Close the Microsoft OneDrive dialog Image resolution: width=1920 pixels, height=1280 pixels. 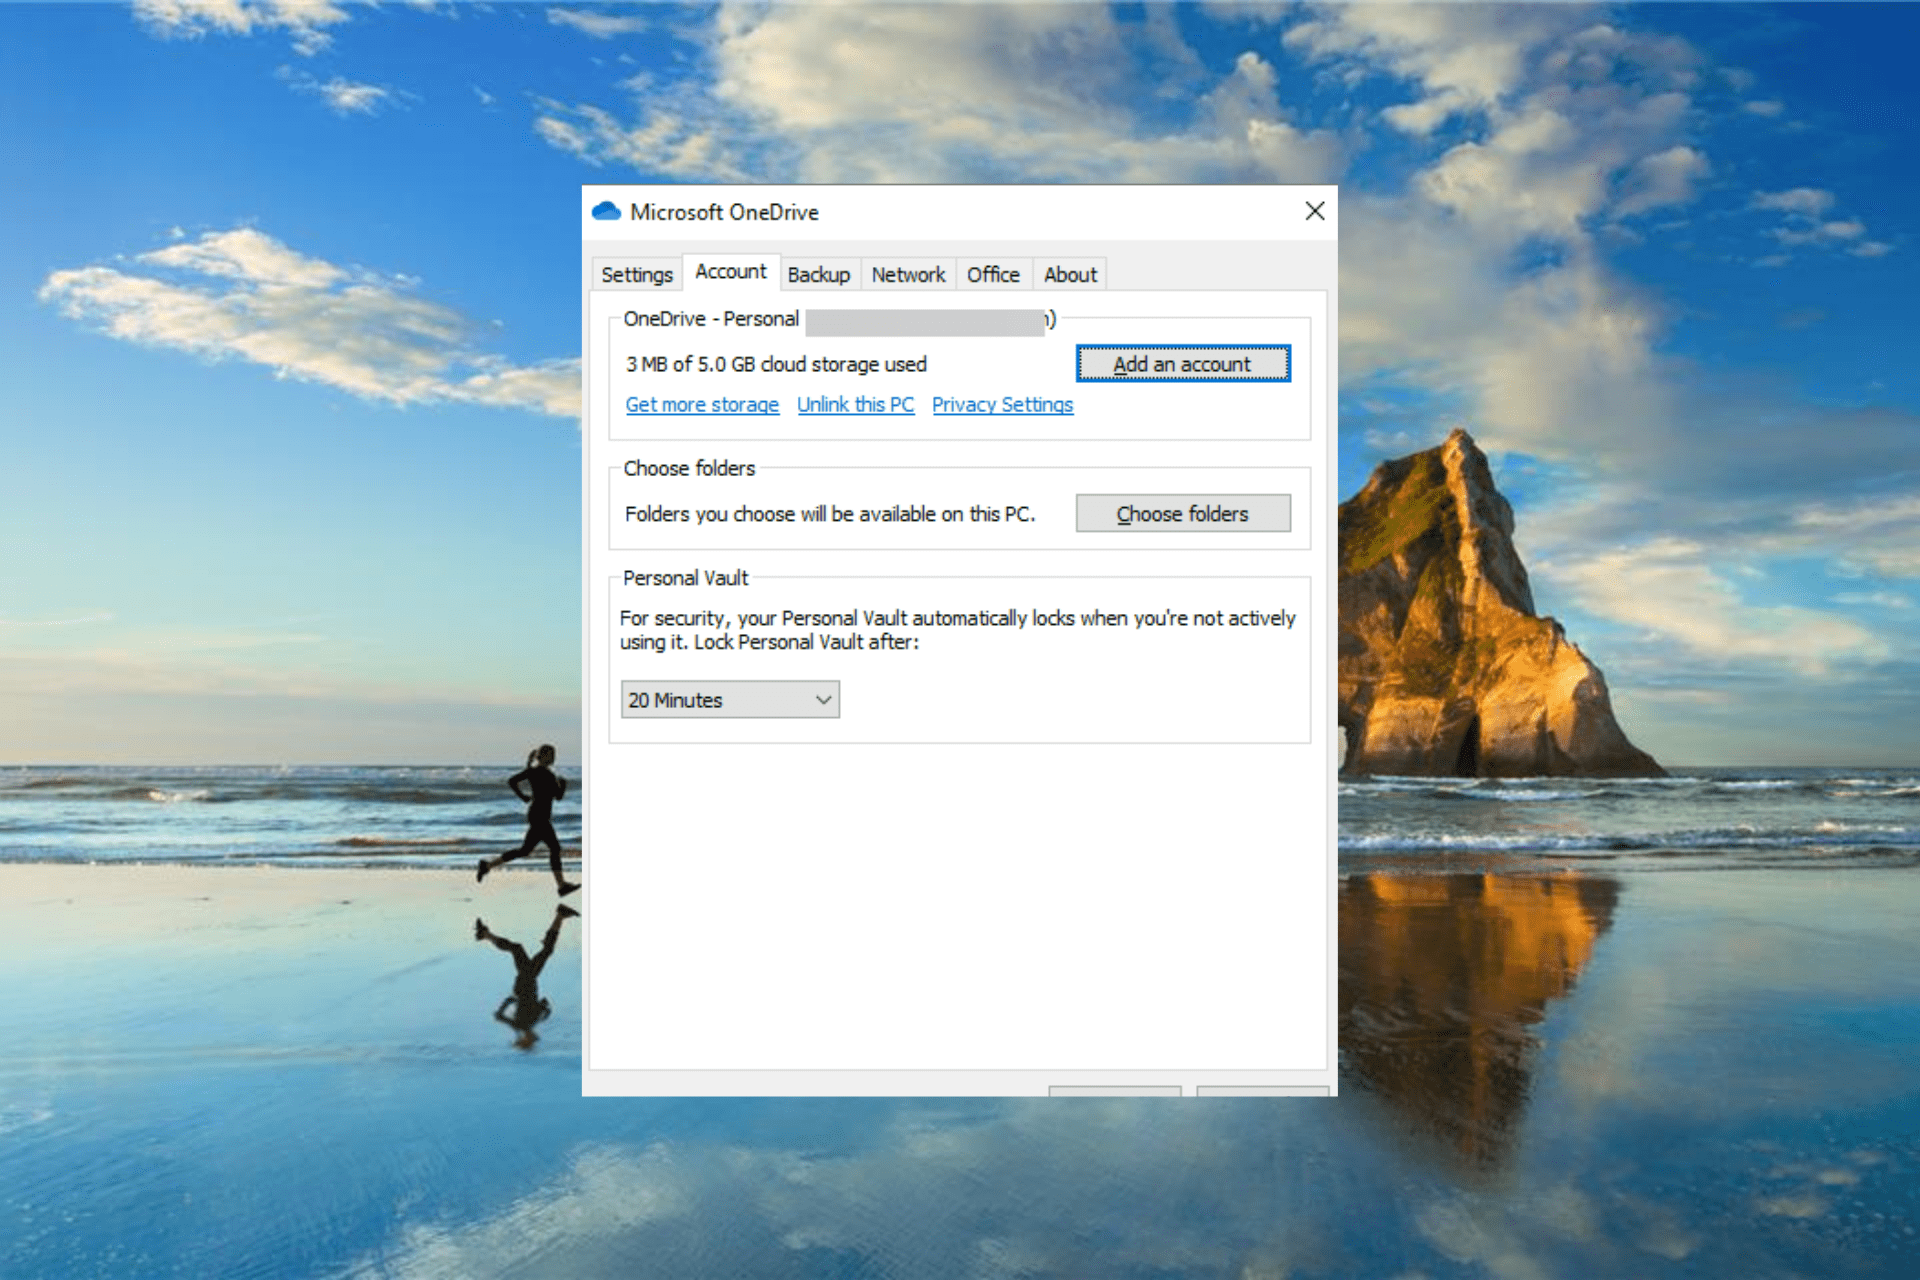(x=1315, y=211)
